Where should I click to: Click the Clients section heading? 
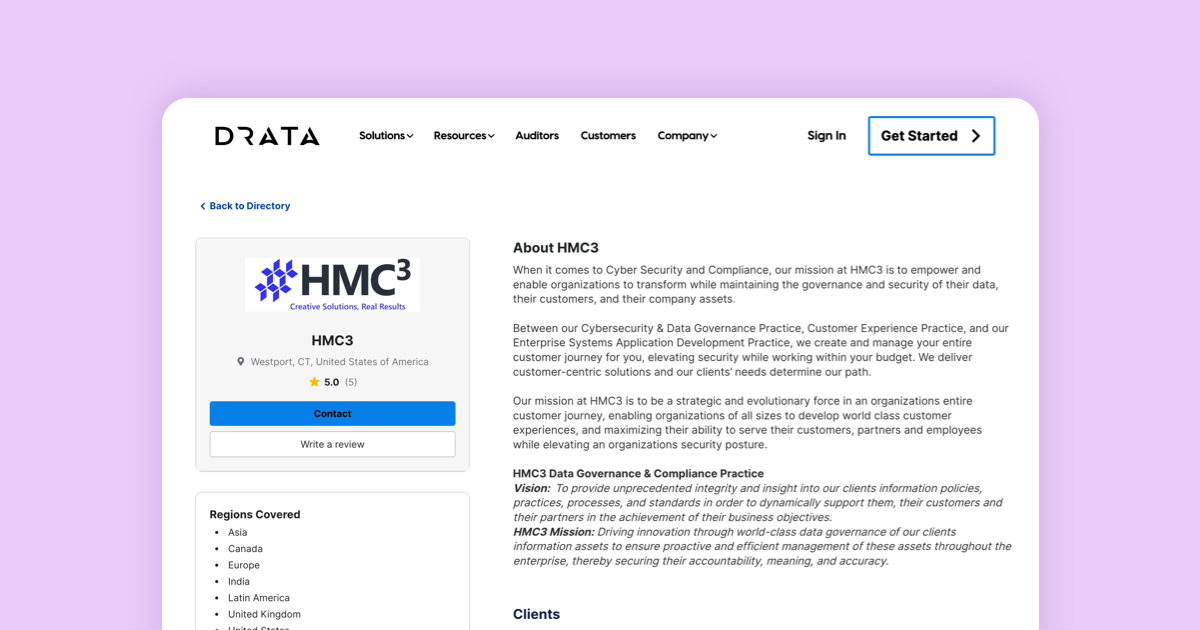[536, 614]
